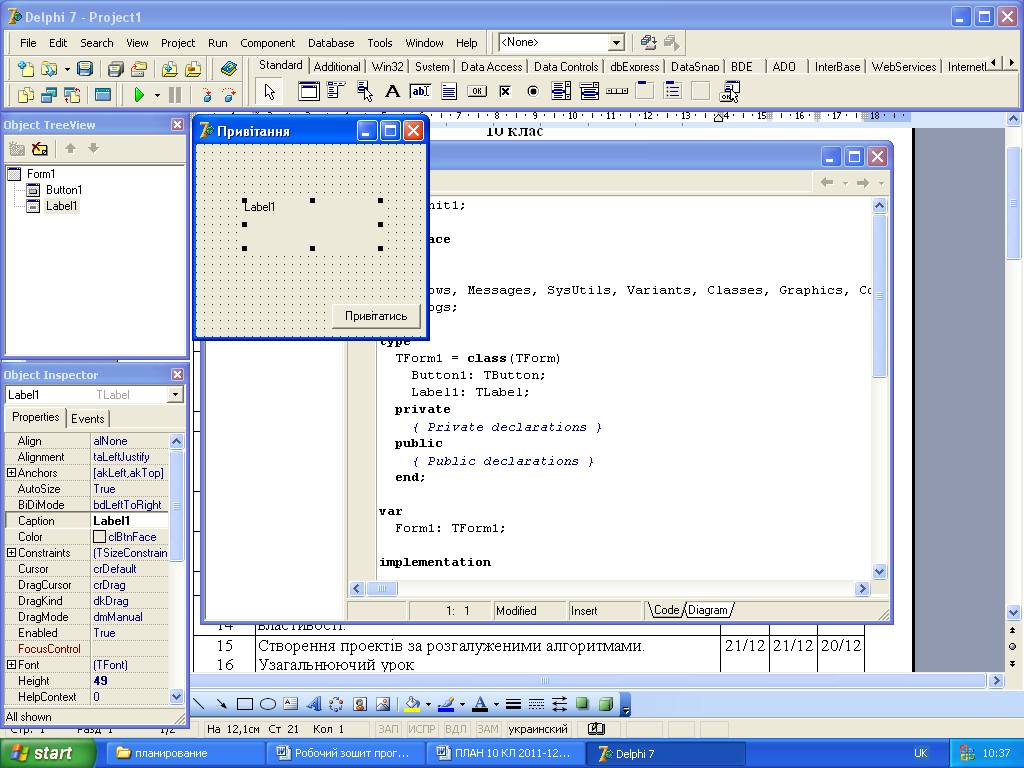Switch to ПЛАН 10 КЛ taskbar window
Image resolution: width=1024 pixels, height=768 pixels.
(504, 753)
